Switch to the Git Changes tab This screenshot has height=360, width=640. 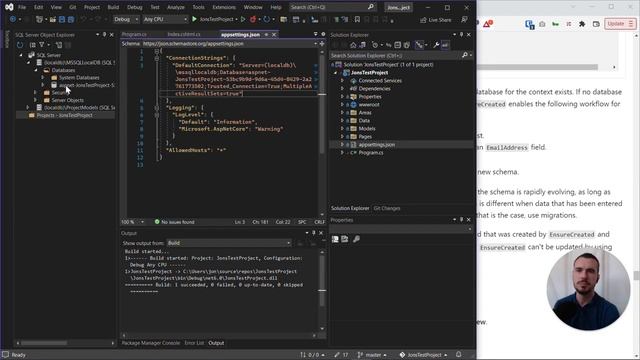[x=387, y=209]
